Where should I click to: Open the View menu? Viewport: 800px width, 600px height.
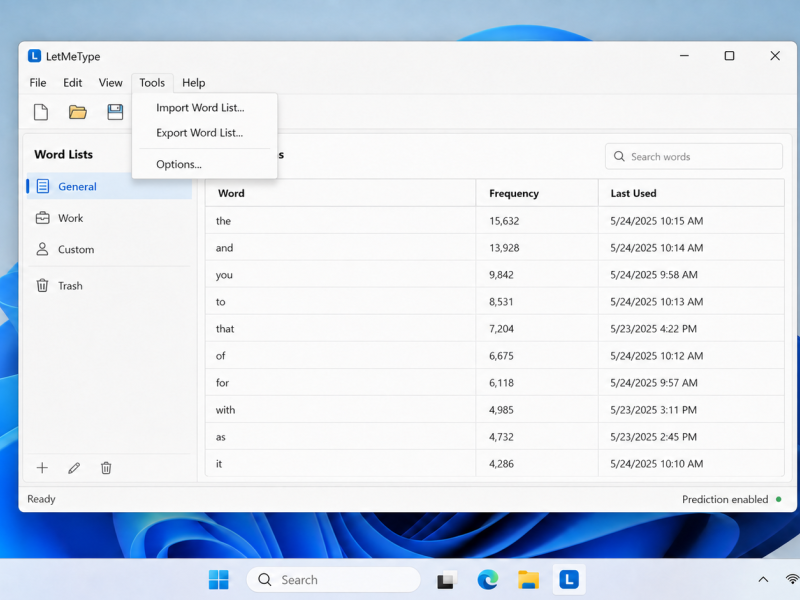(x=110, y=83)
